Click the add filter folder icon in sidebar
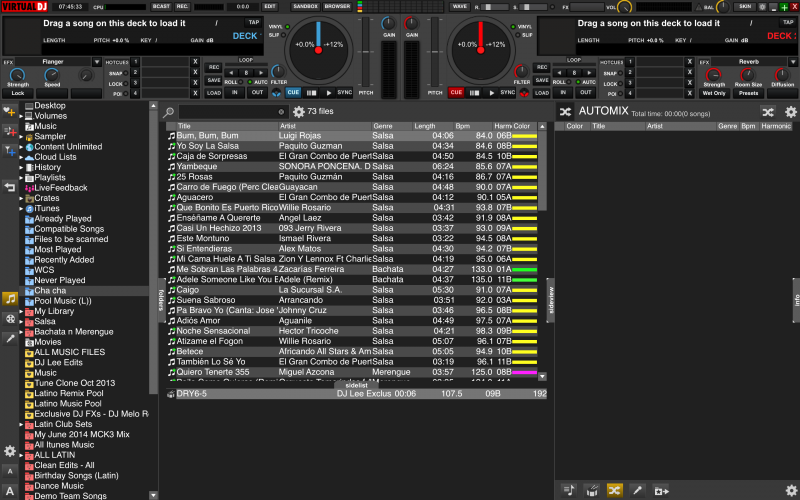800x500 pixels. (9, 151)
